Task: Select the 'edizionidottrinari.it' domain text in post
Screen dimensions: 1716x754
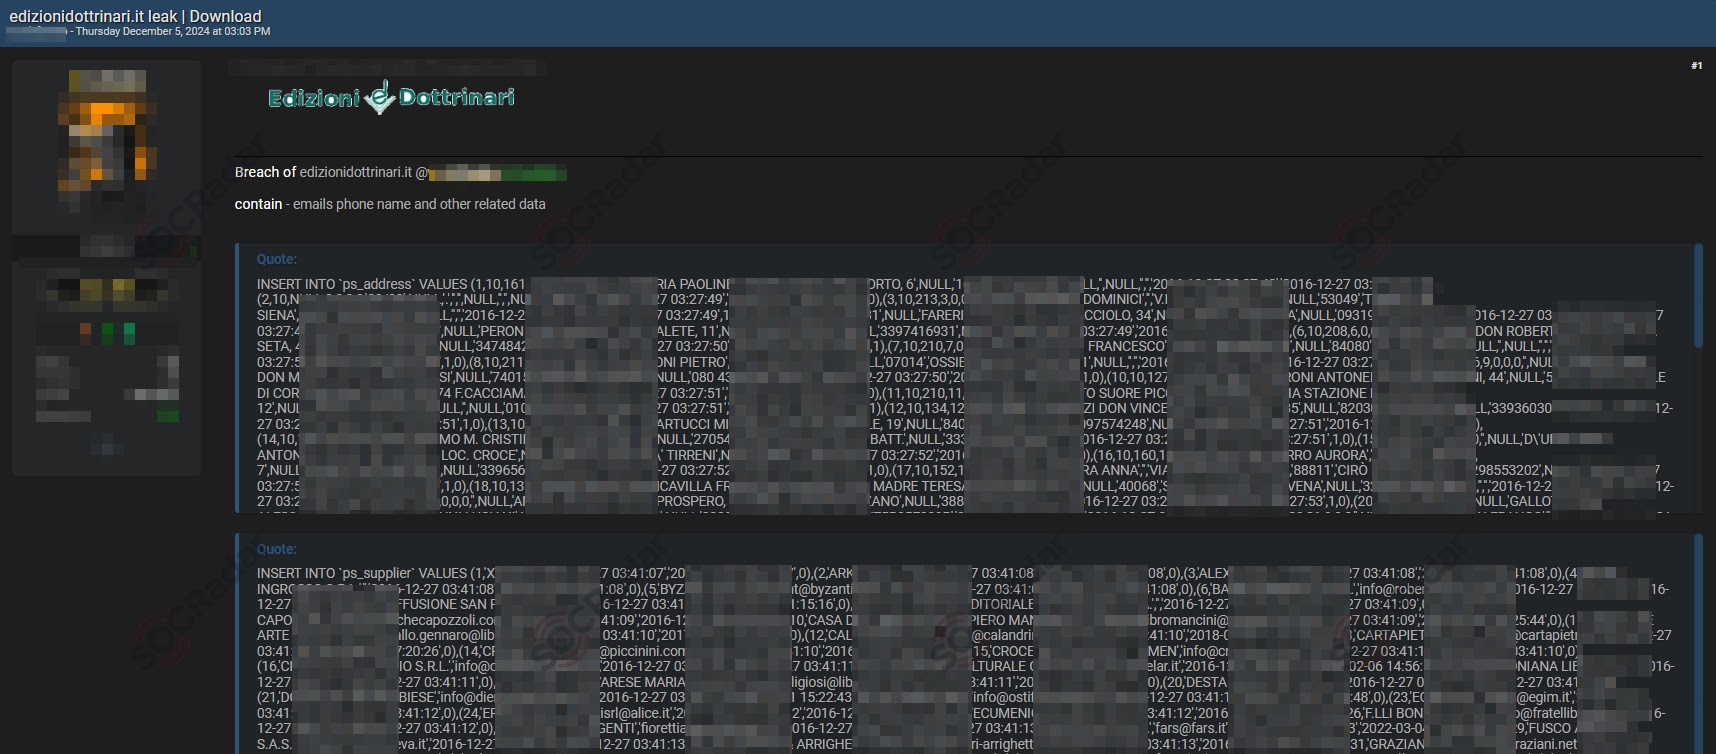Action: point(355,173)
